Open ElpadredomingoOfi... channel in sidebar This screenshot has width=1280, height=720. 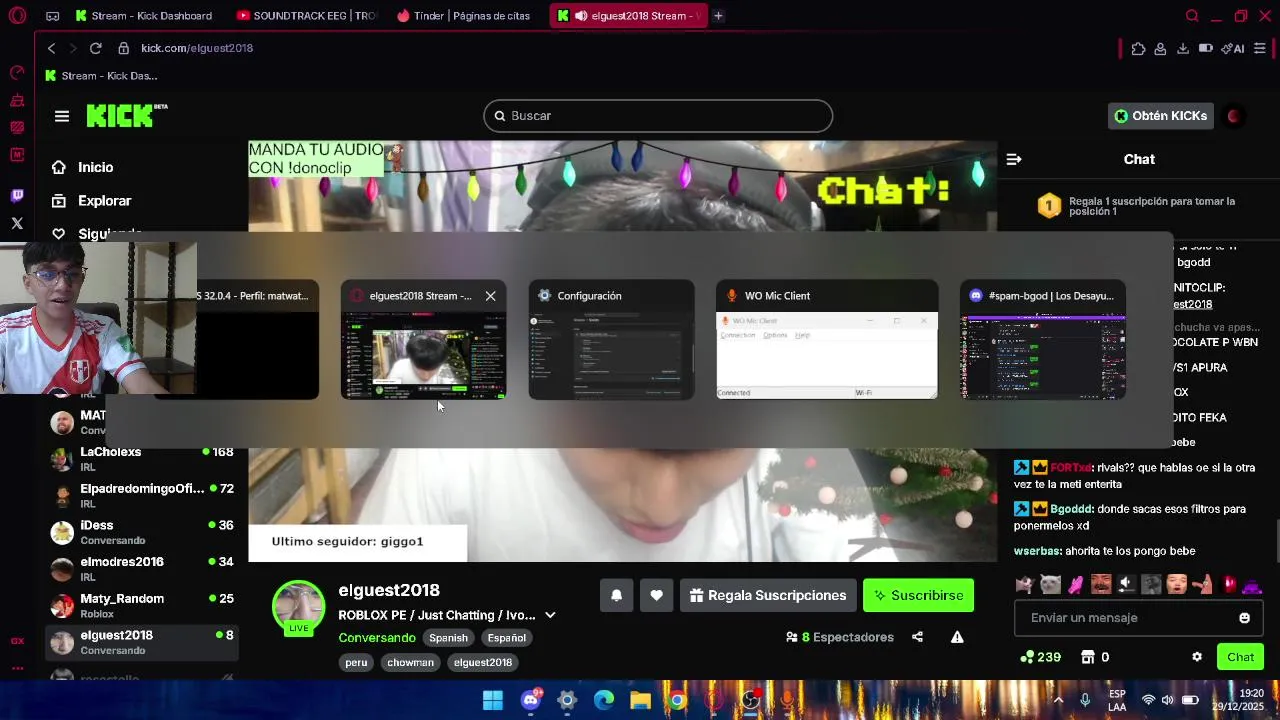[x=142, y=496]
